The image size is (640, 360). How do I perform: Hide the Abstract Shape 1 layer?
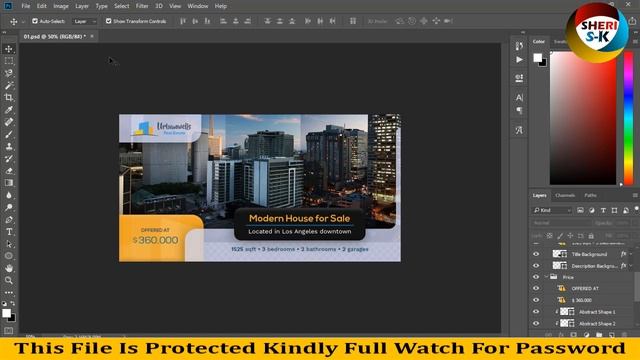(x=536, y=312)
